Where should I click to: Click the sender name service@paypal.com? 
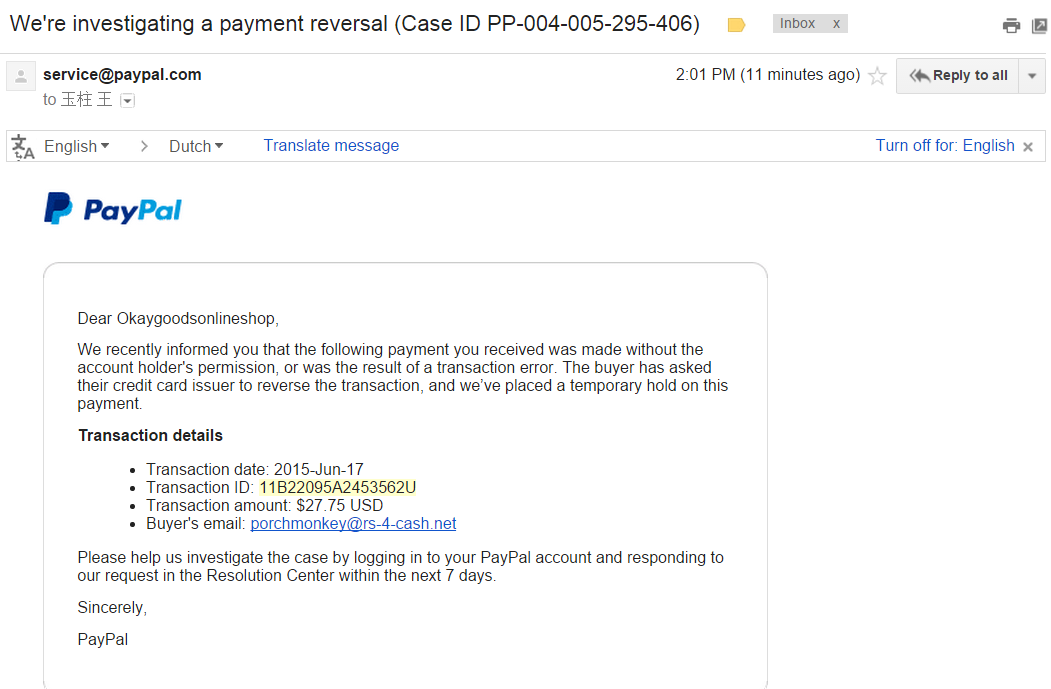(122, 74)
